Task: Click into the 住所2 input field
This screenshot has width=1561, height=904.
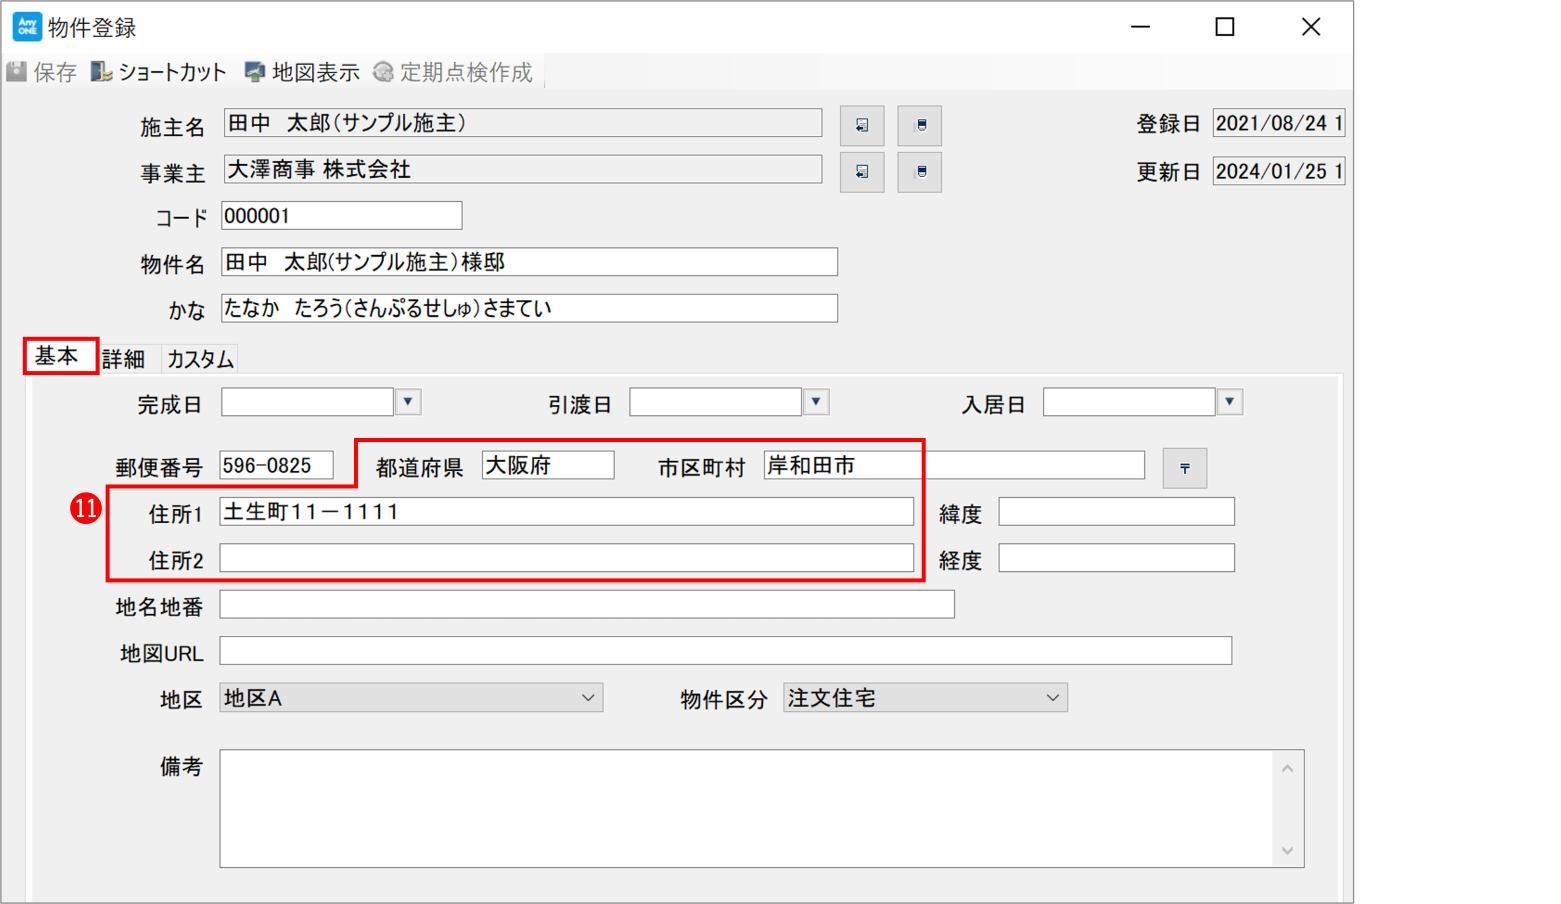Action: click(566, 558)
